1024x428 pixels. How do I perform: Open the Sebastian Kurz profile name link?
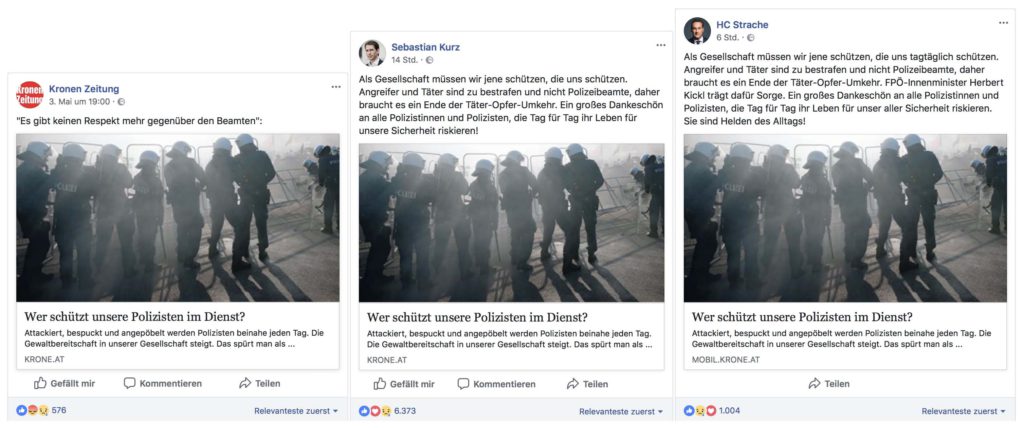pos(425,47)
